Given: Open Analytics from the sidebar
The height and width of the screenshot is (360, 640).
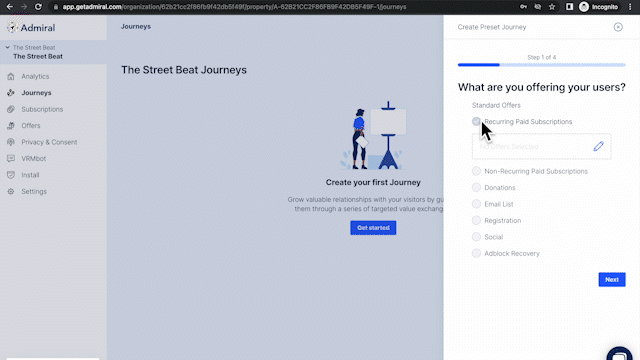Looking at the screenshot, I should (x=35, y=76).
